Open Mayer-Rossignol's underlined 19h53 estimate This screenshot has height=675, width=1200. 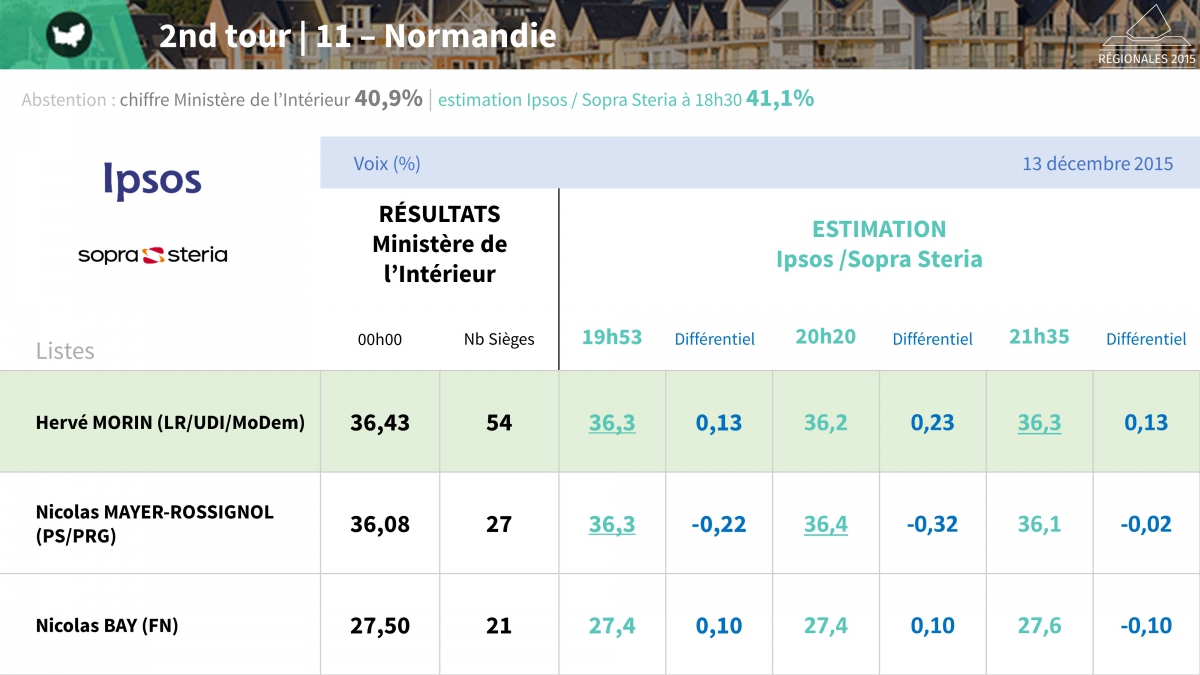[612, 525]
